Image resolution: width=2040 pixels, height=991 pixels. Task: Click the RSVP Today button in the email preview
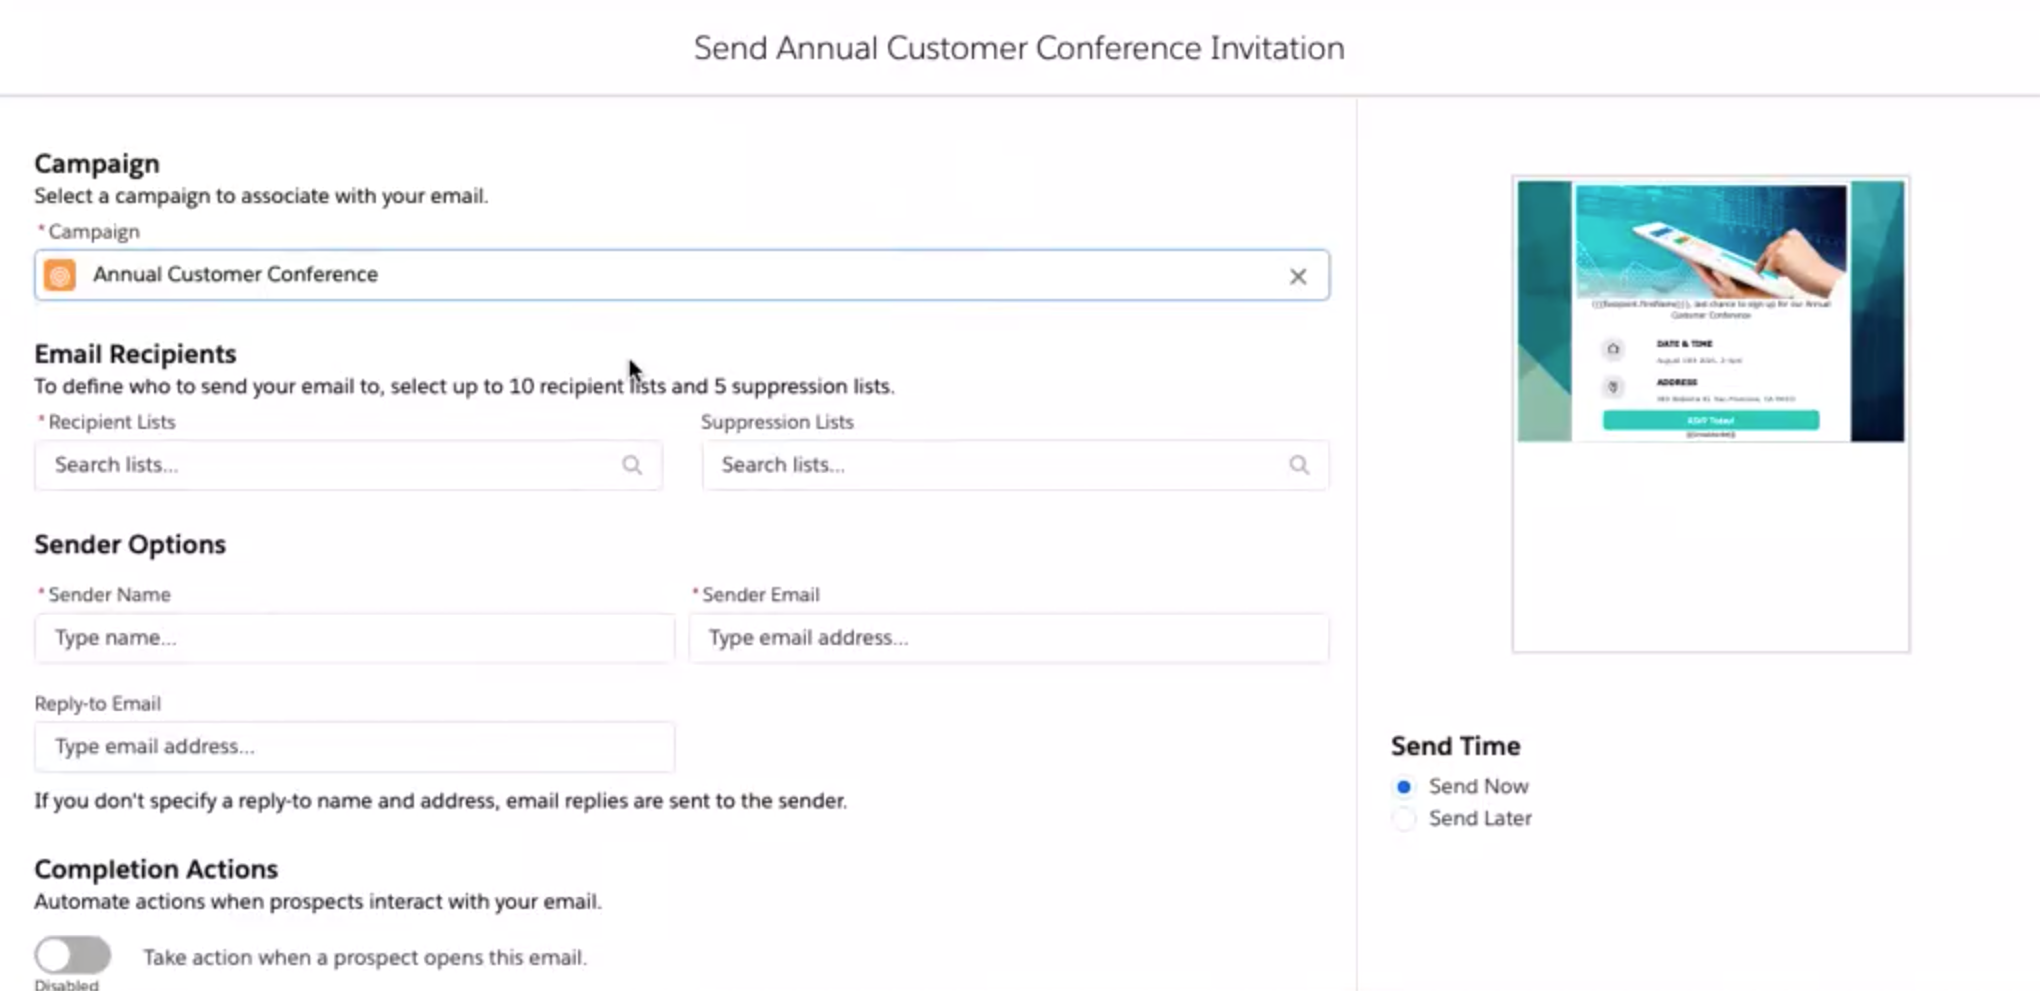[x=1711, y=420]
